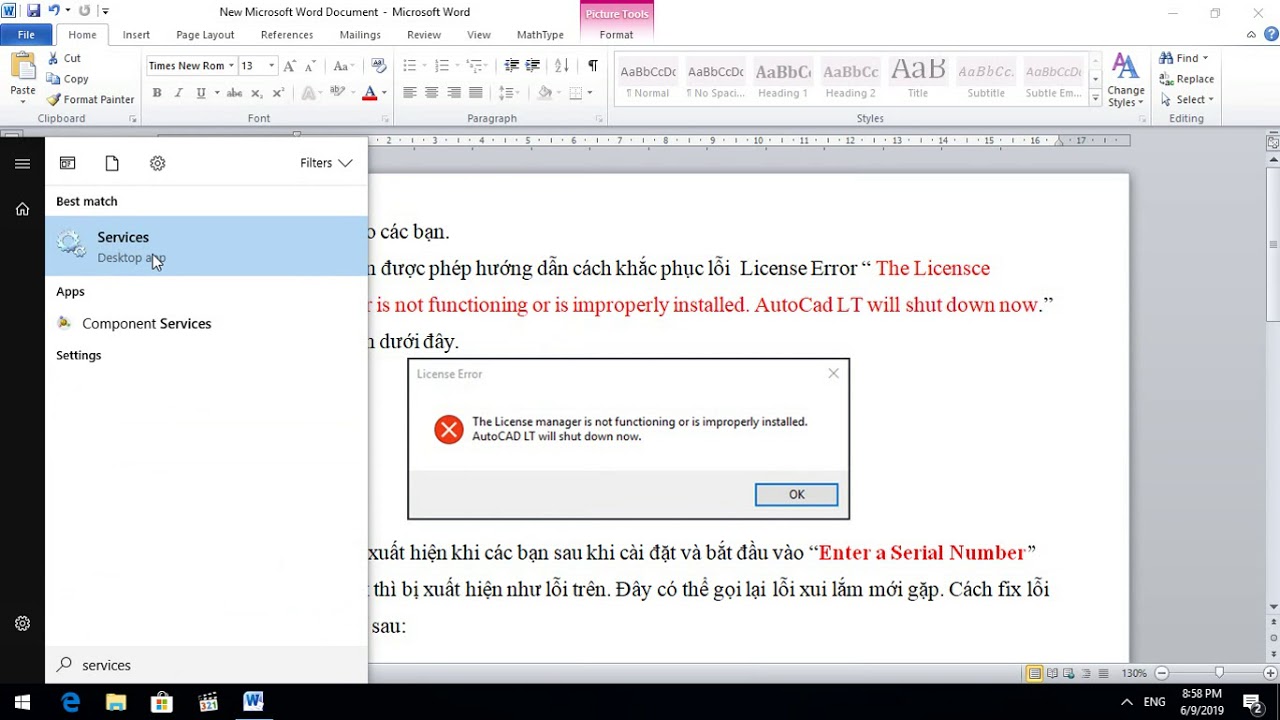Click the Settings gear in search sidebar

coord(22,623)
